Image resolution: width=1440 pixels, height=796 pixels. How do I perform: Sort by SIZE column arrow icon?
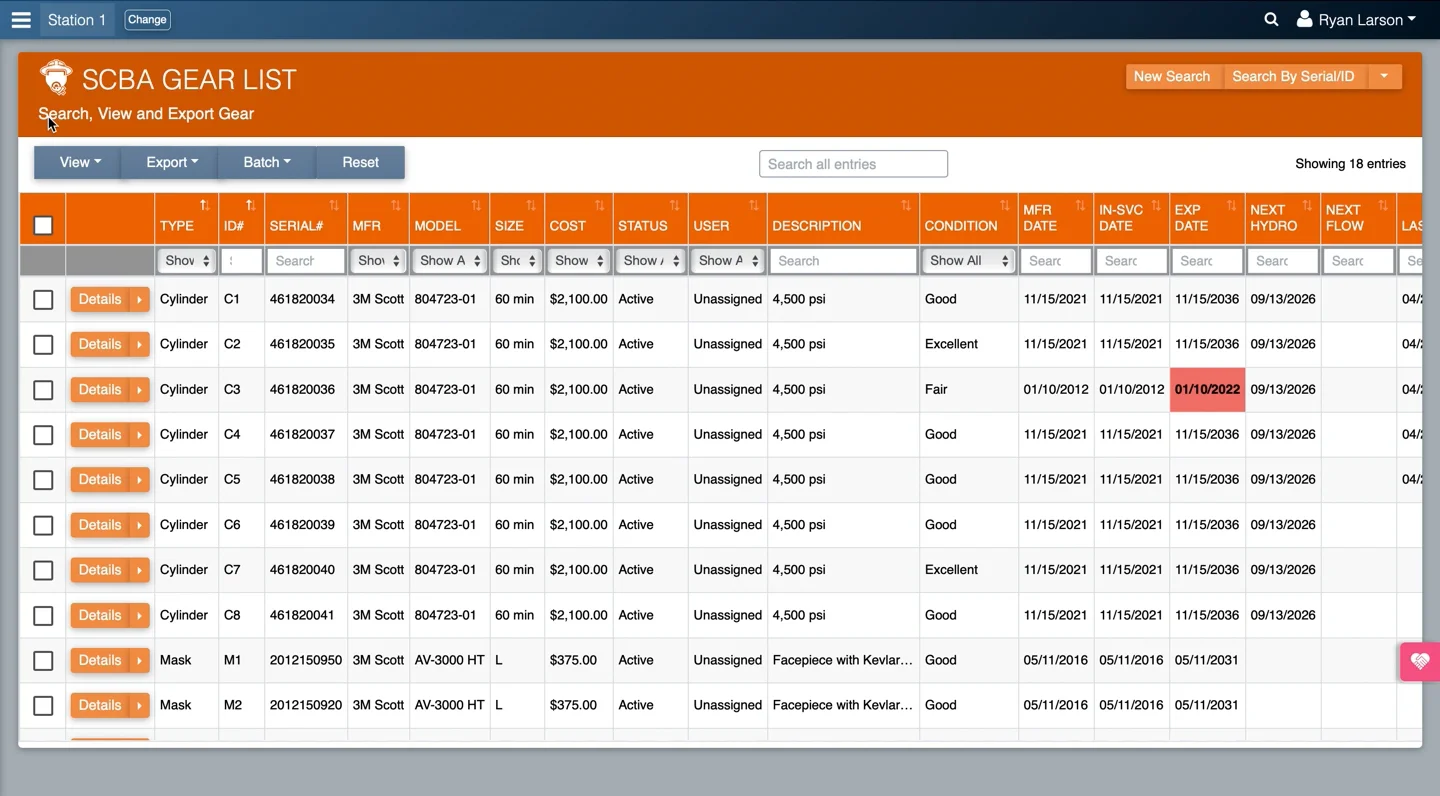point(531,205)
